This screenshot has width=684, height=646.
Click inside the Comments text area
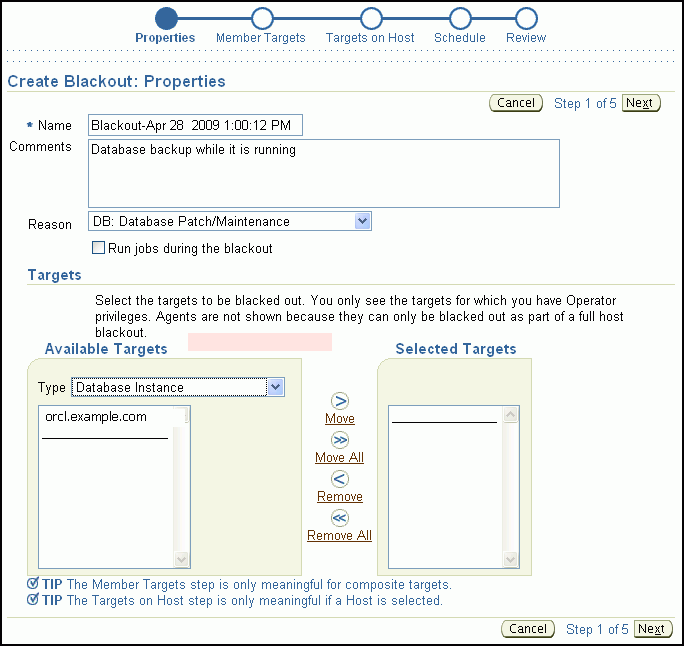[x=323, y=173]
